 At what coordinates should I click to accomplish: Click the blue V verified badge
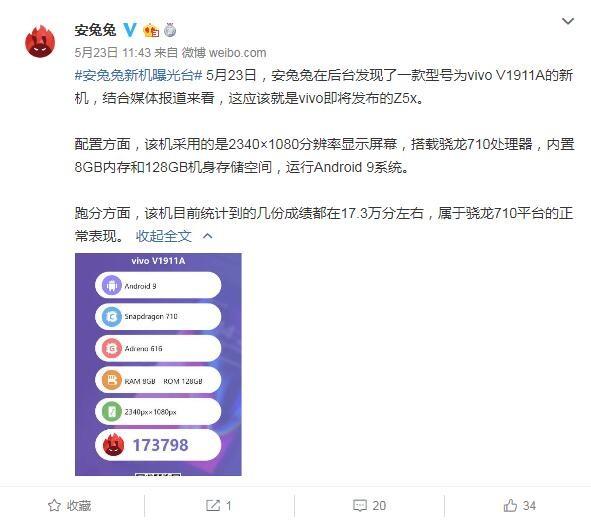130,30
